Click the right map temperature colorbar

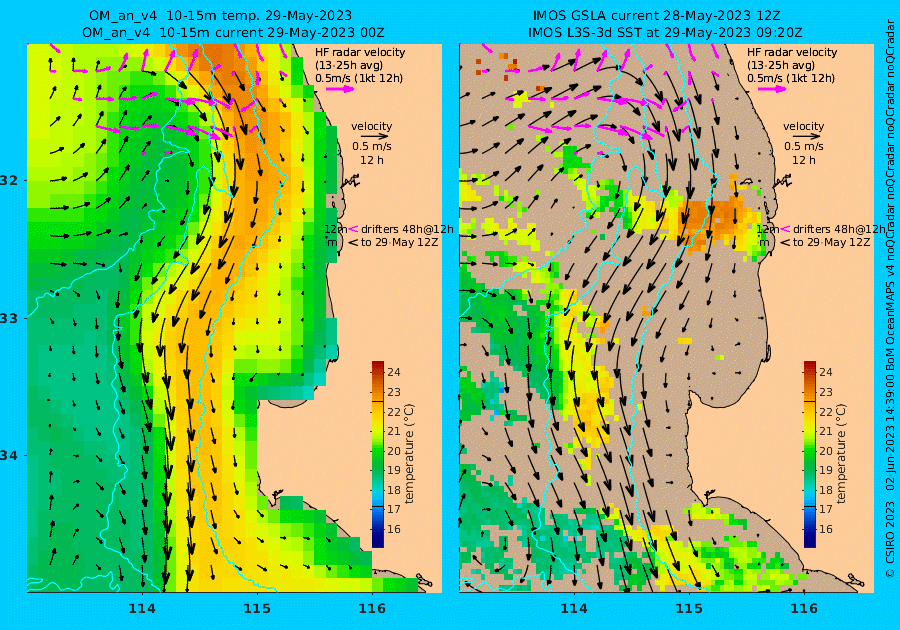[809, 454]
